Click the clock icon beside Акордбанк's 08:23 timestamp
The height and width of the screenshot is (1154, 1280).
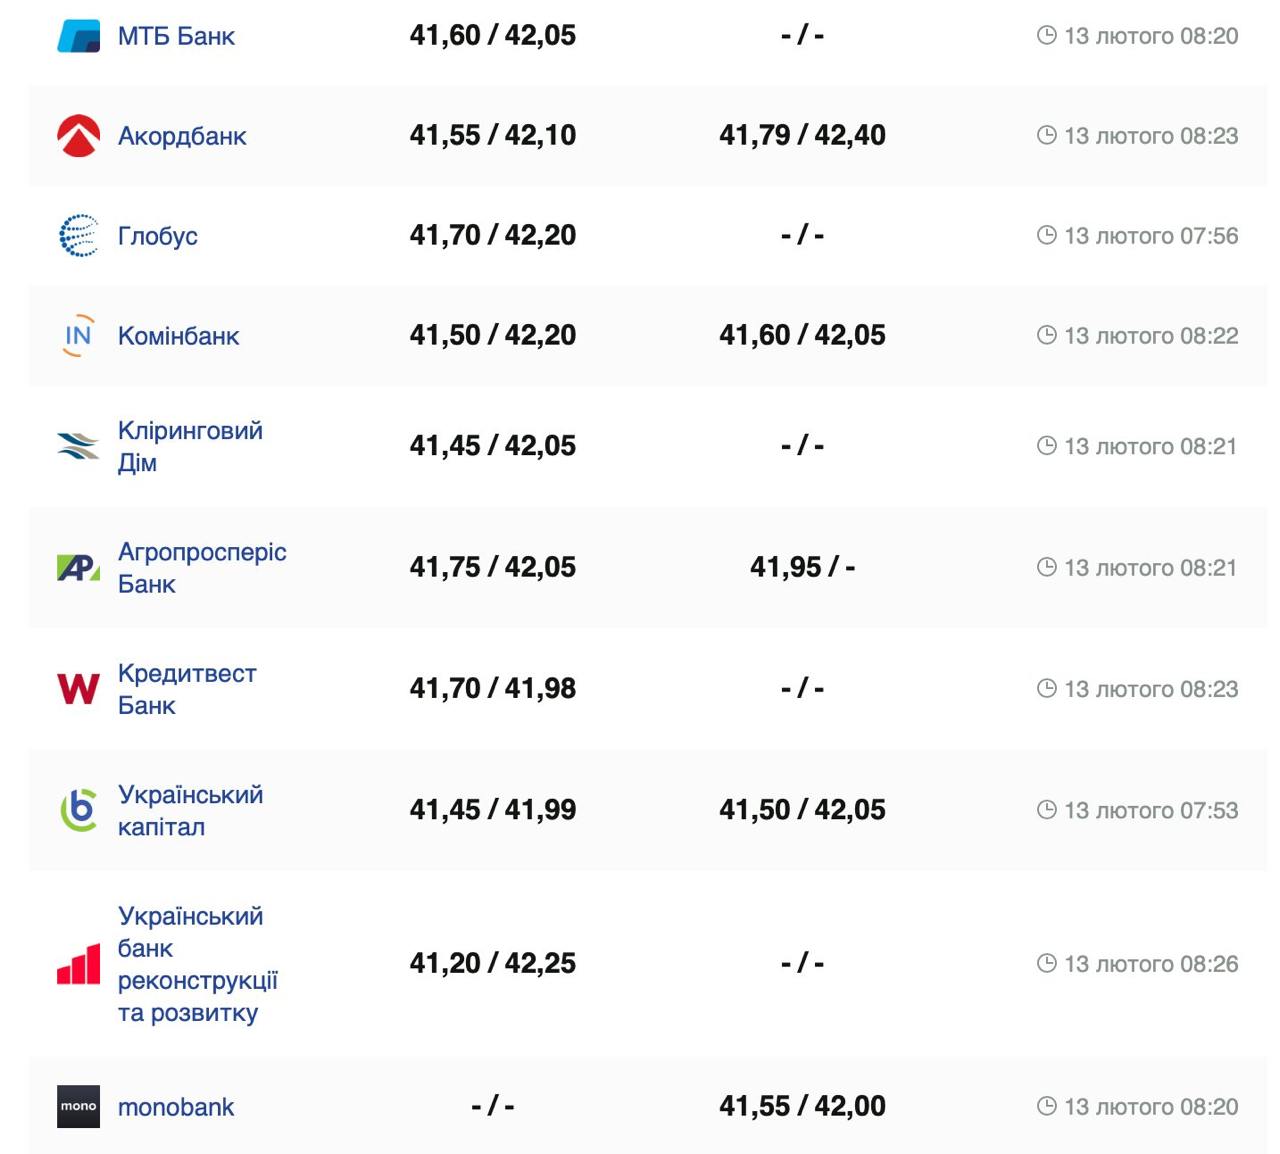click(x=1047, y=135)
